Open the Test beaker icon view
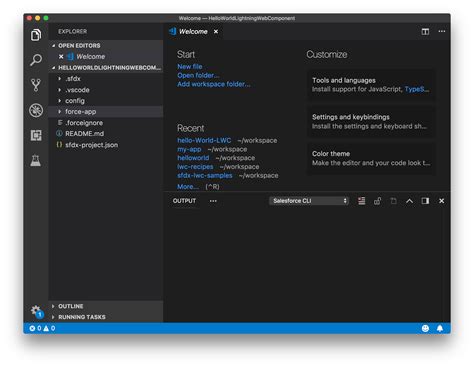474x367 pixels. (36, 161)
